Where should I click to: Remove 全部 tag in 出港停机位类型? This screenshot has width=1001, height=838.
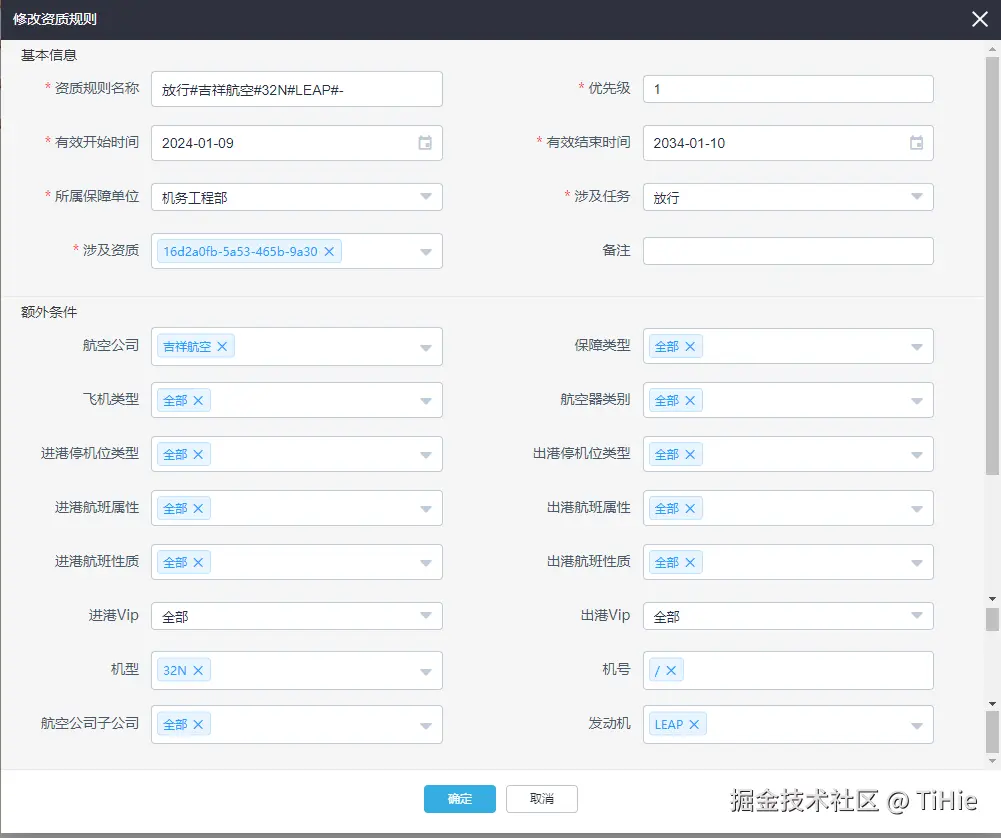(x=690, y=454)
